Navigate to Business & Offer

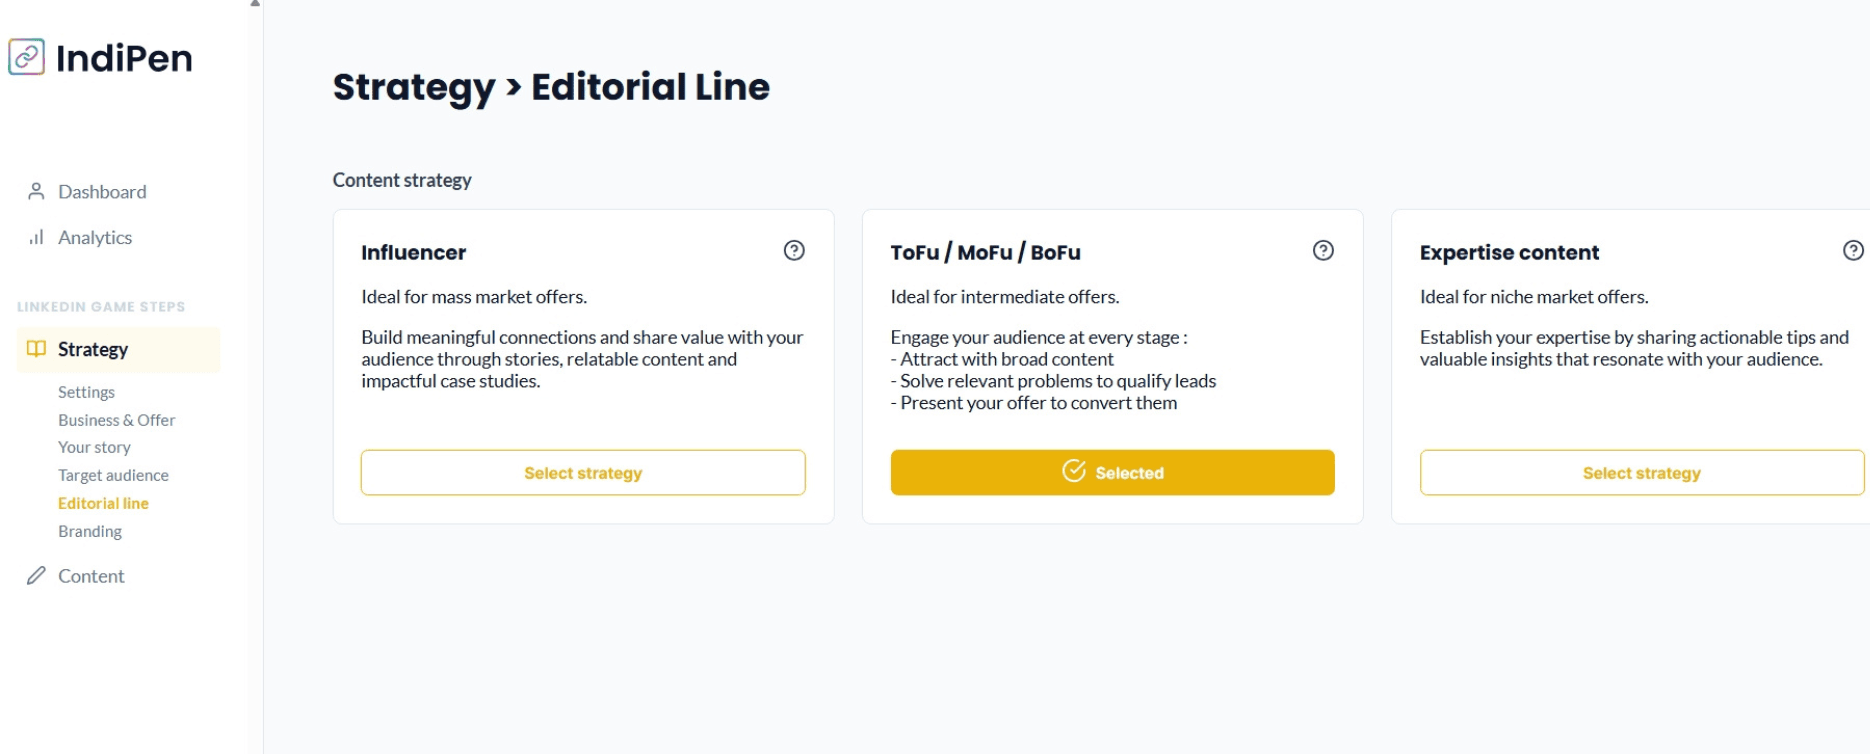click(x=116, y=420)
